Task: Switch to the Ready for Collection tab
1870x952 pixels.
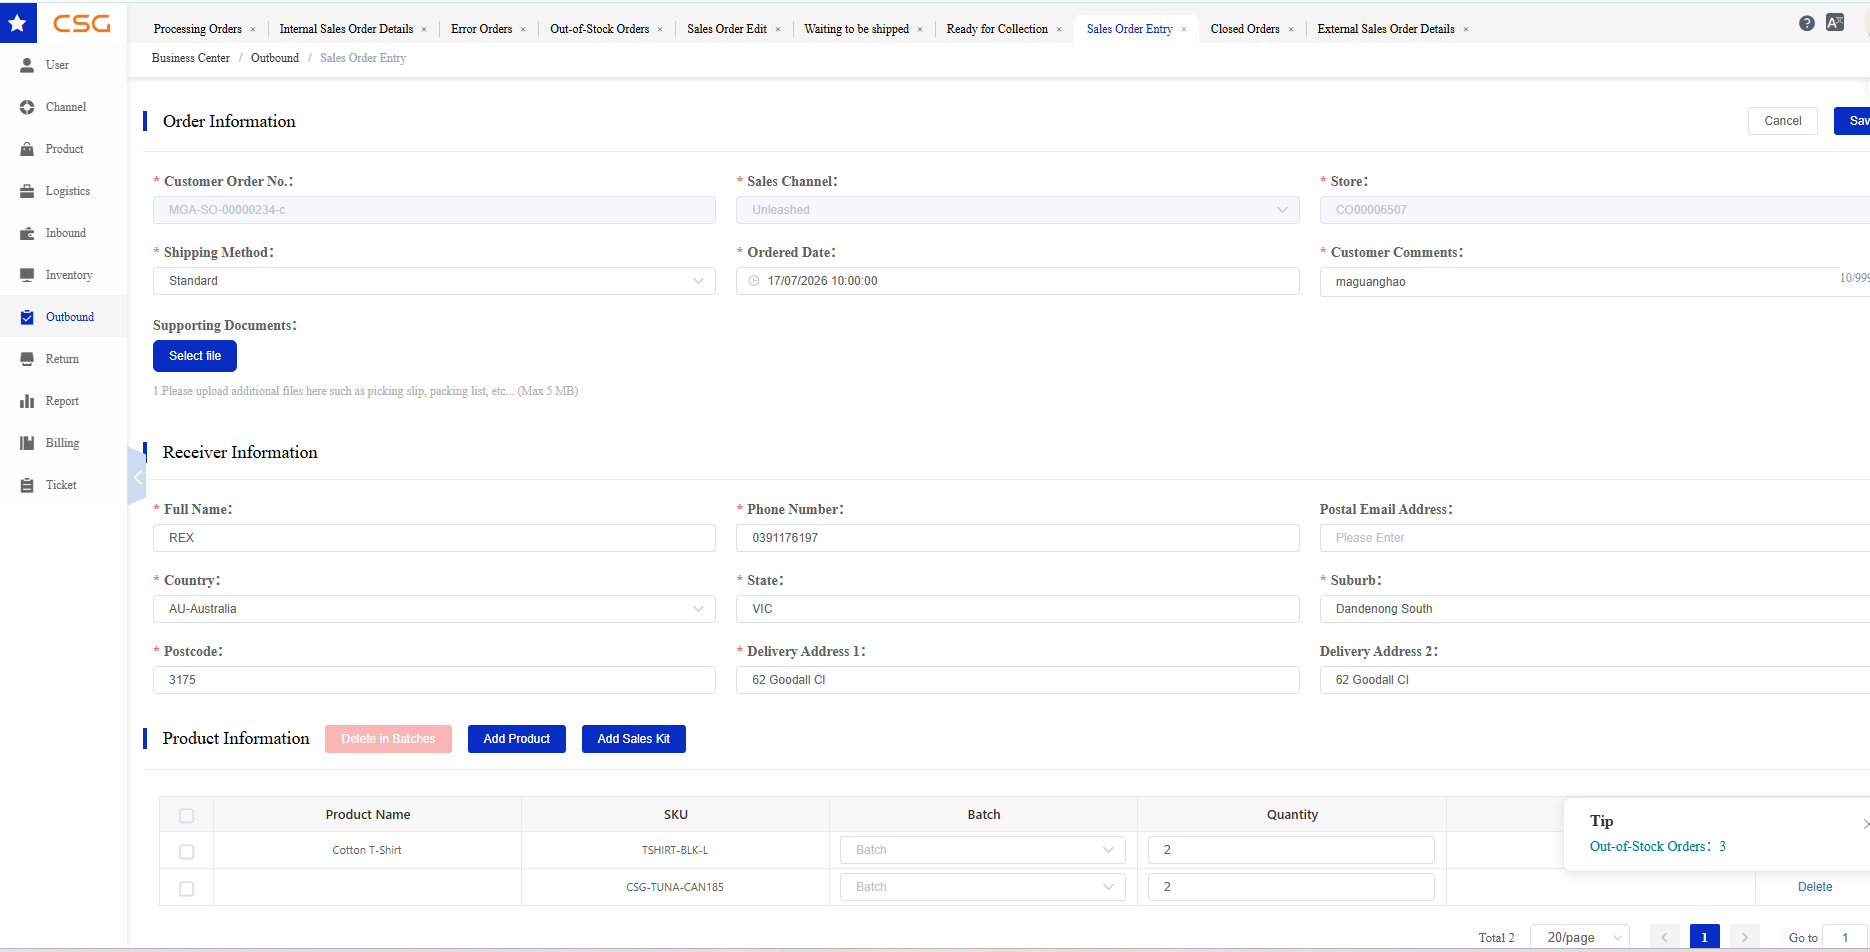Action: 997,29
